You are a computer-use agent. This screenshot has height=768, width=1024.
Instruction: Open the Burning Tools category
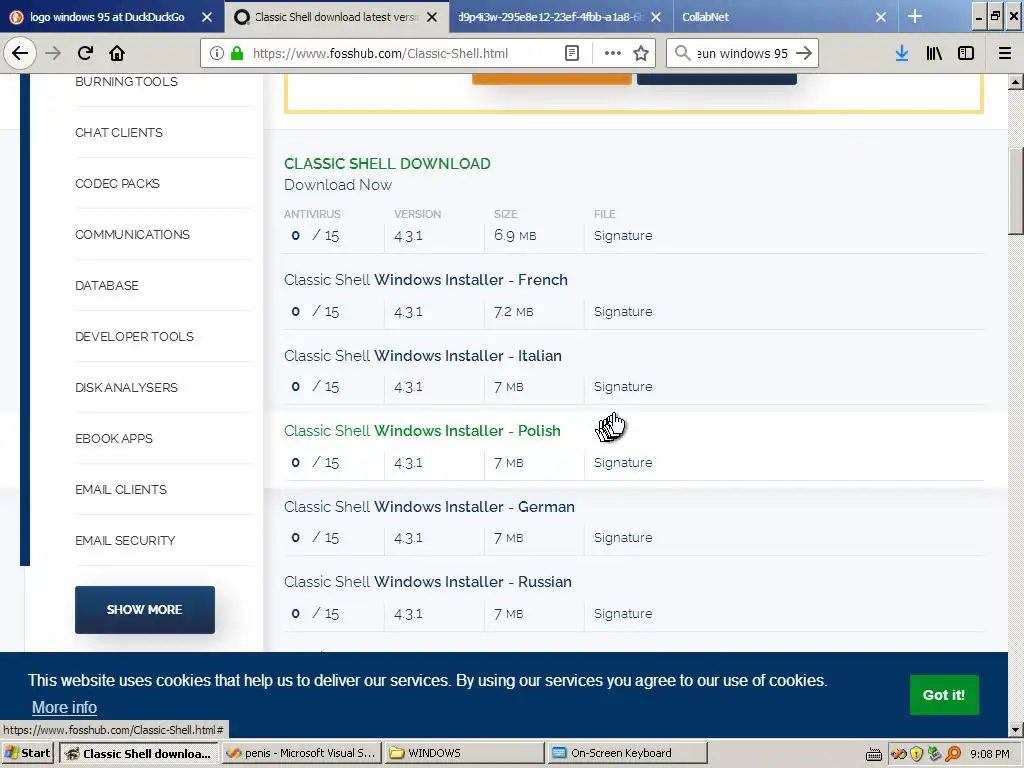coord(126,82)
